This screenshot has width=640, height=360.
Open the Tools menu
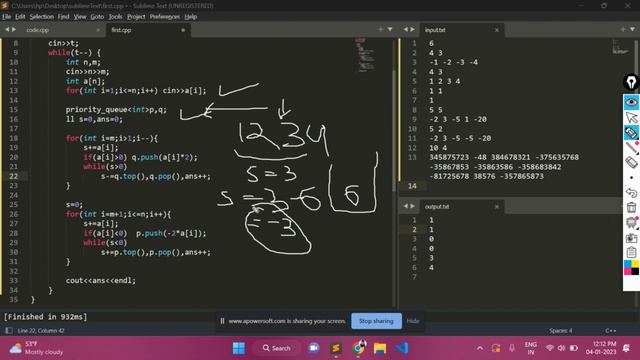coord(116,17)
